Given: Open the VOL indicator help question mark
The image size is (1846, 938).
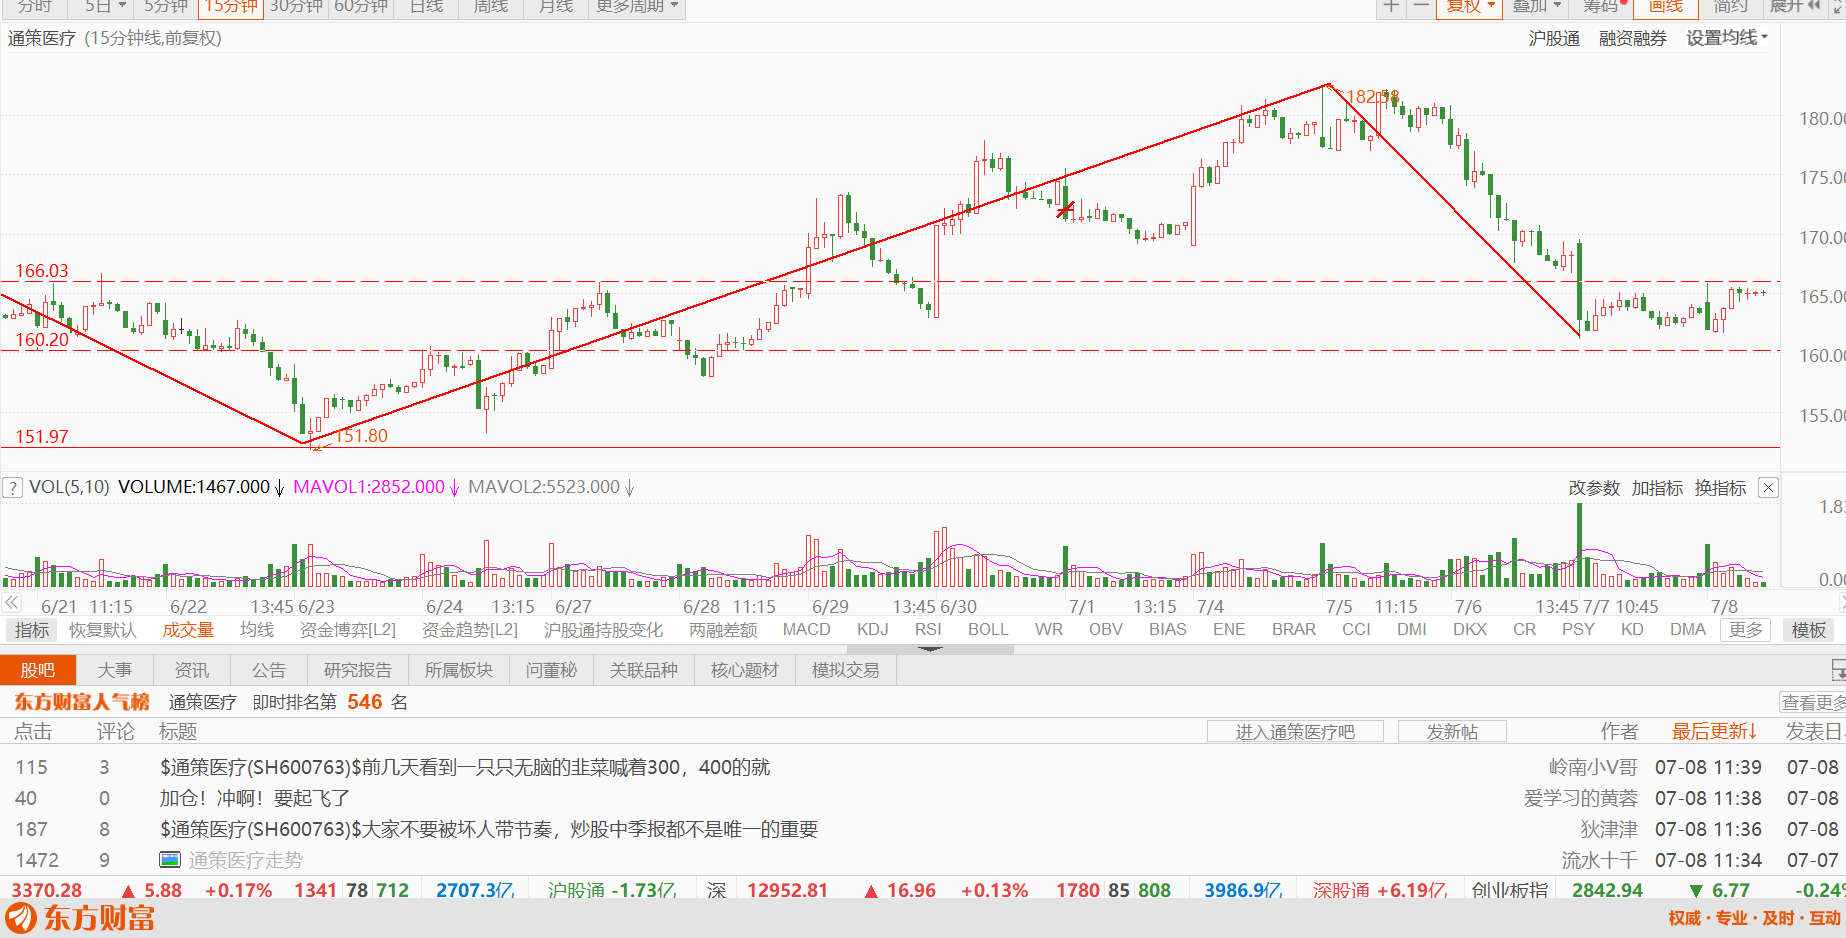Looking at the screenshot, I should click(x=12, y=488).
